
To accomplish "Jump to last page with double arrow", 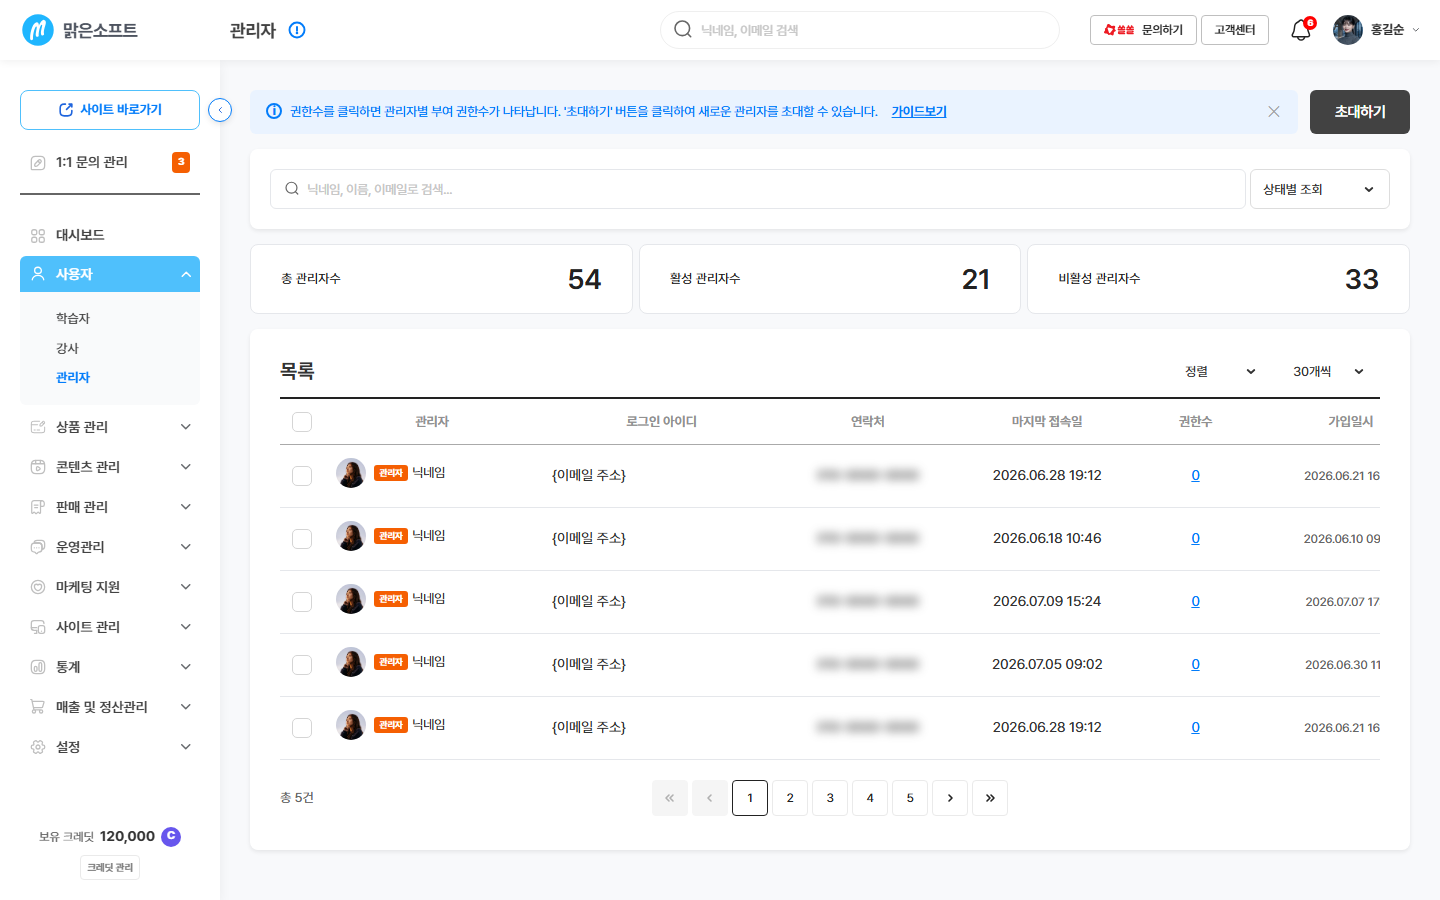I will (990, 798).
